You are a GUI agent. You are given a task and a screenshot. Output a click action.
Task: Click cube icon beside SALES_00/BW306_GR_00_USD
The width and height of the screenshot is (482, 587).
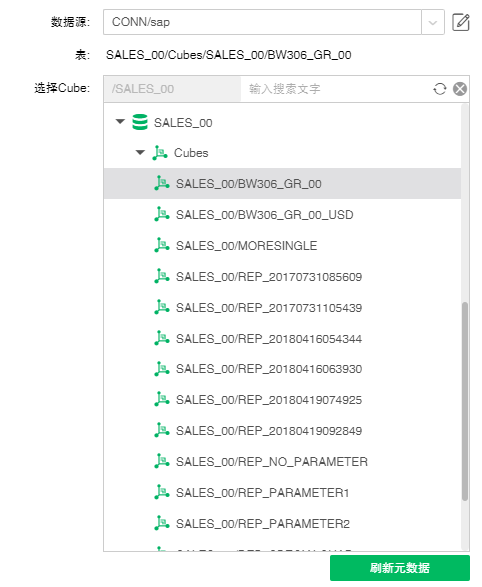(x=162, y=214)
